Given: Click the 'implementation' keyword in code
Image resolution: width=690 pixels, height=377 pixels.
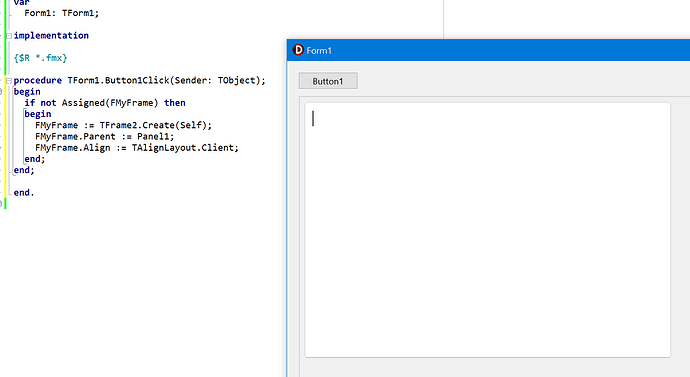Looking at the screenshot, I should coord(51,36).
